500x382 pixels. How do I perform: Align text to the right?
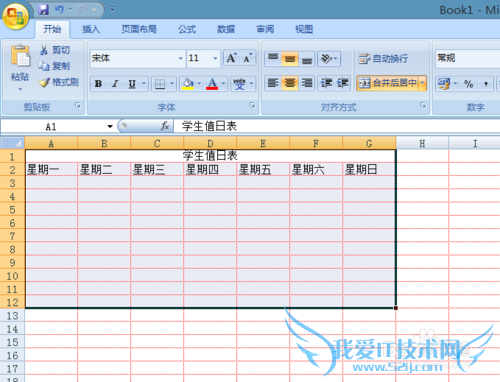click(x=307, y=83)
